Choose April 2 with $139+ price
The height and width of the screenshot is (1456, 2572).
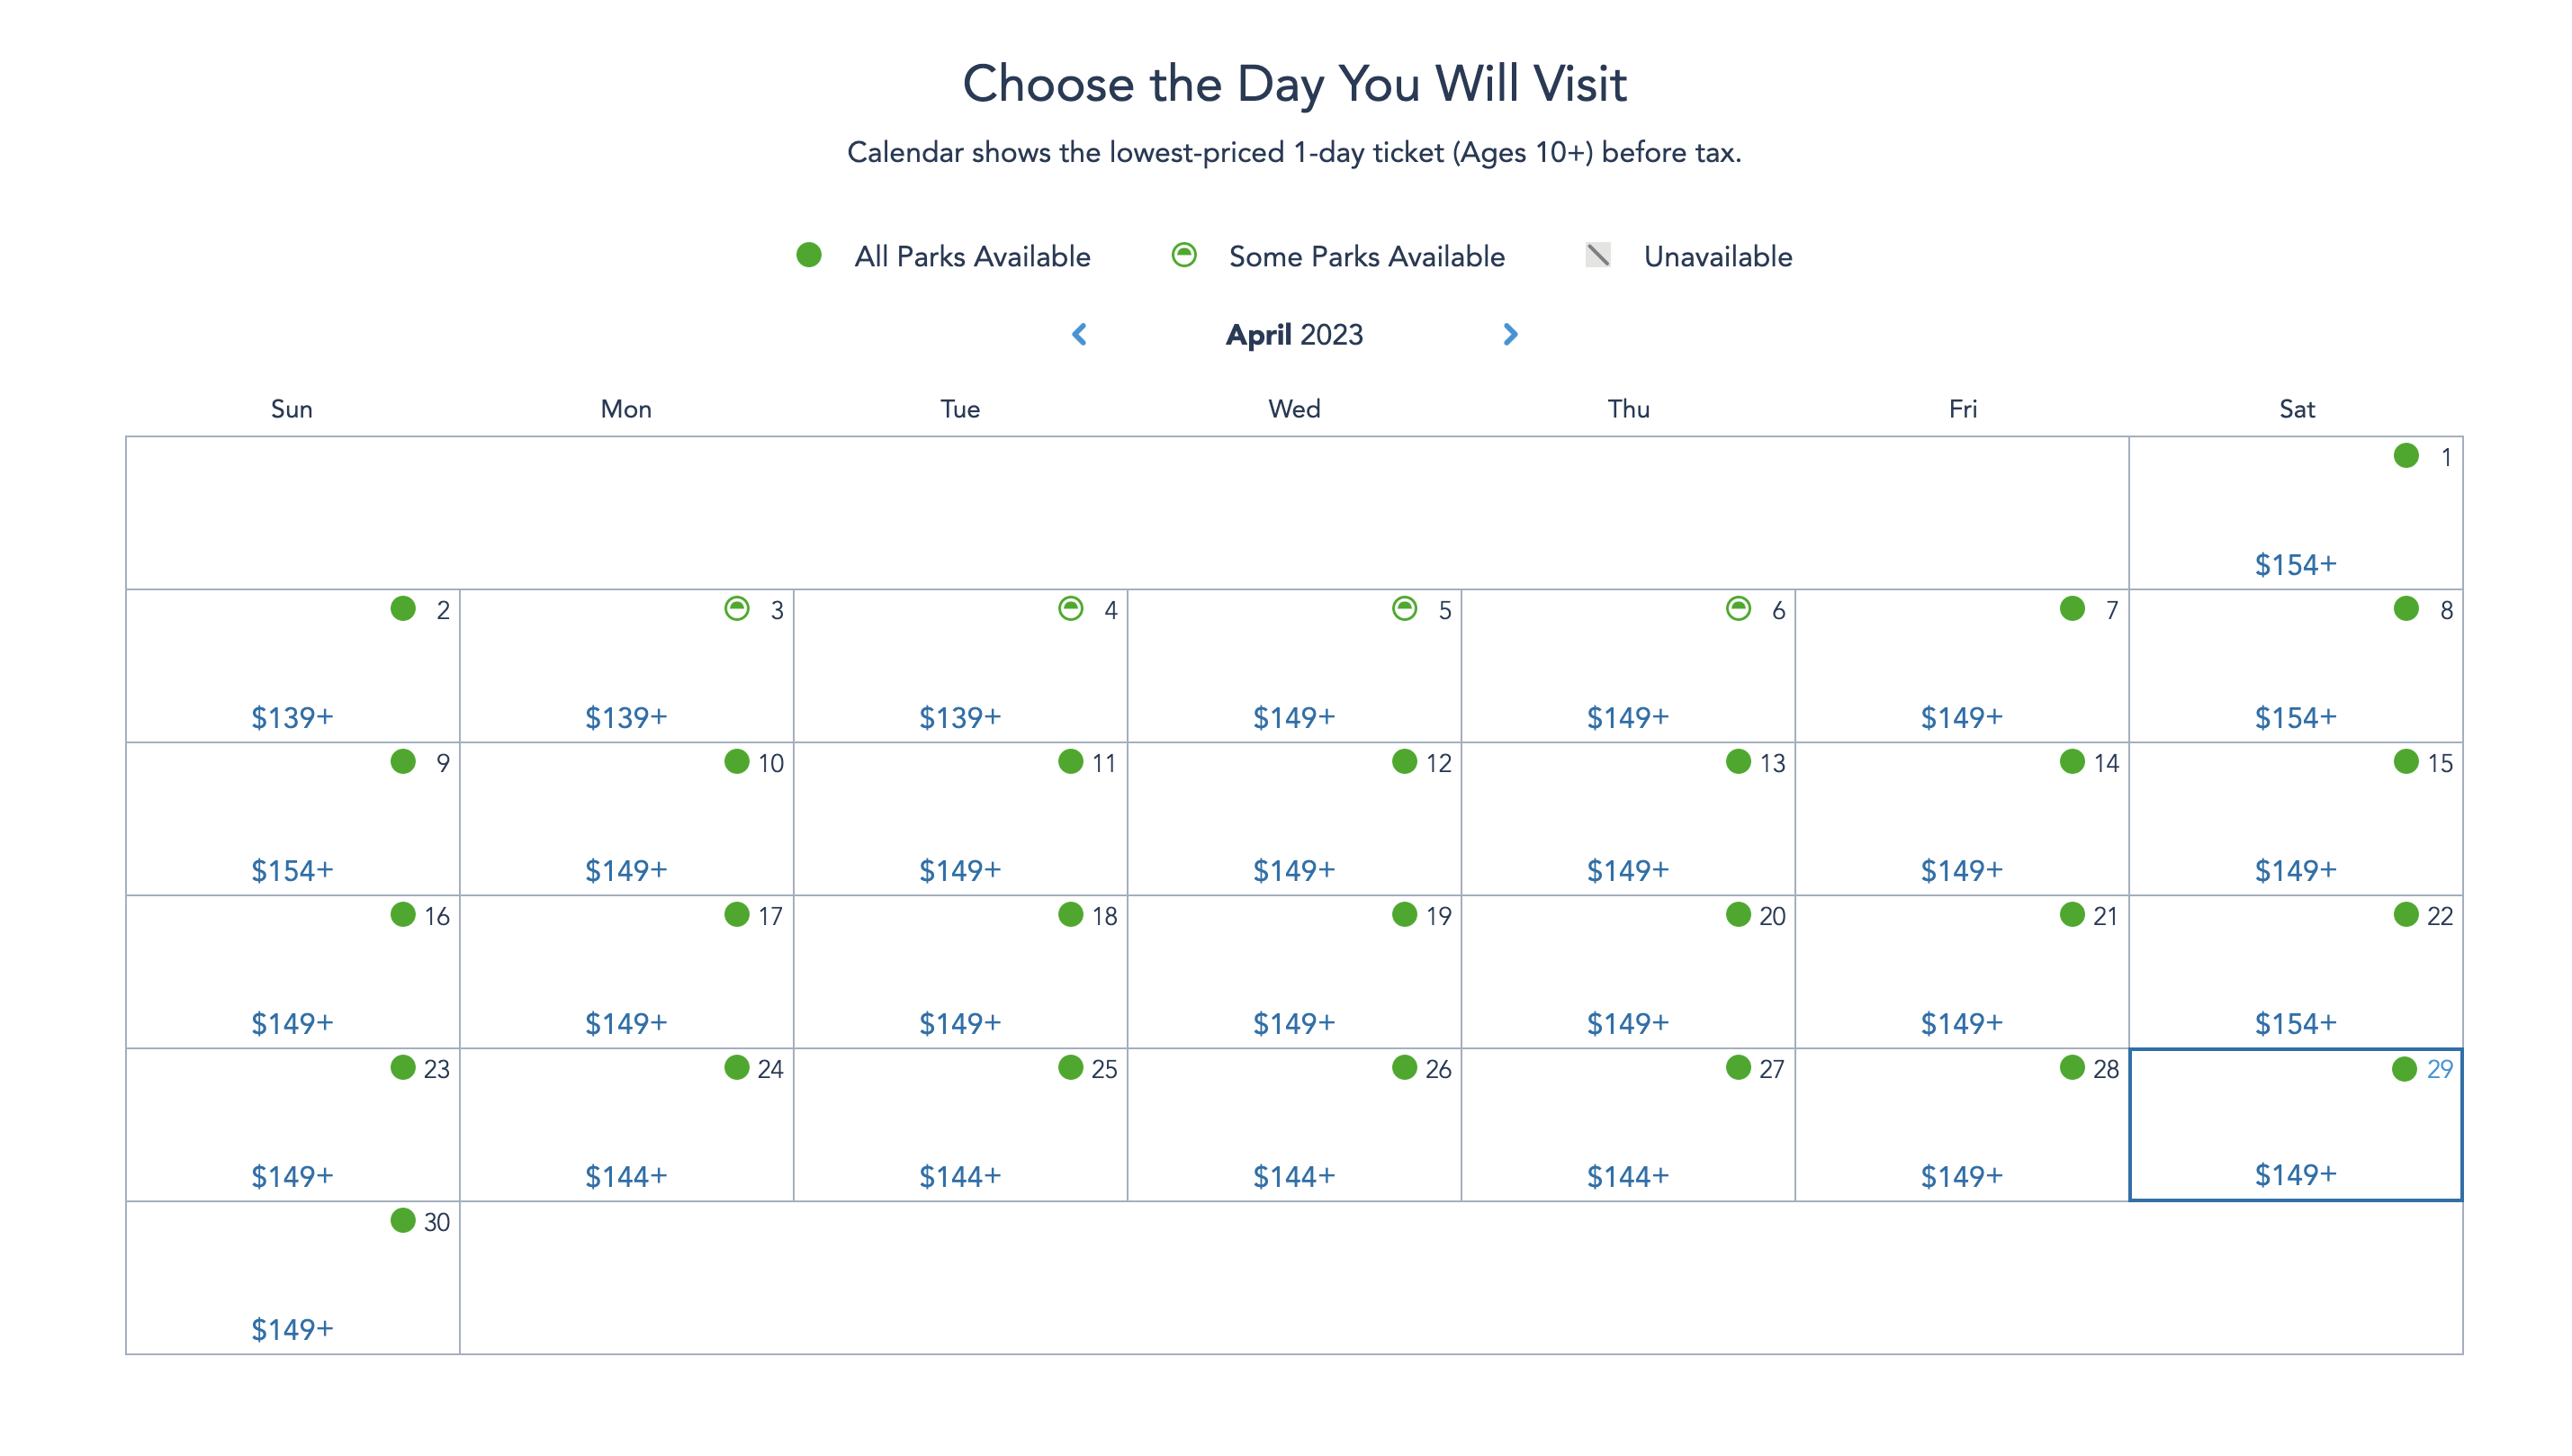(292, 666)
